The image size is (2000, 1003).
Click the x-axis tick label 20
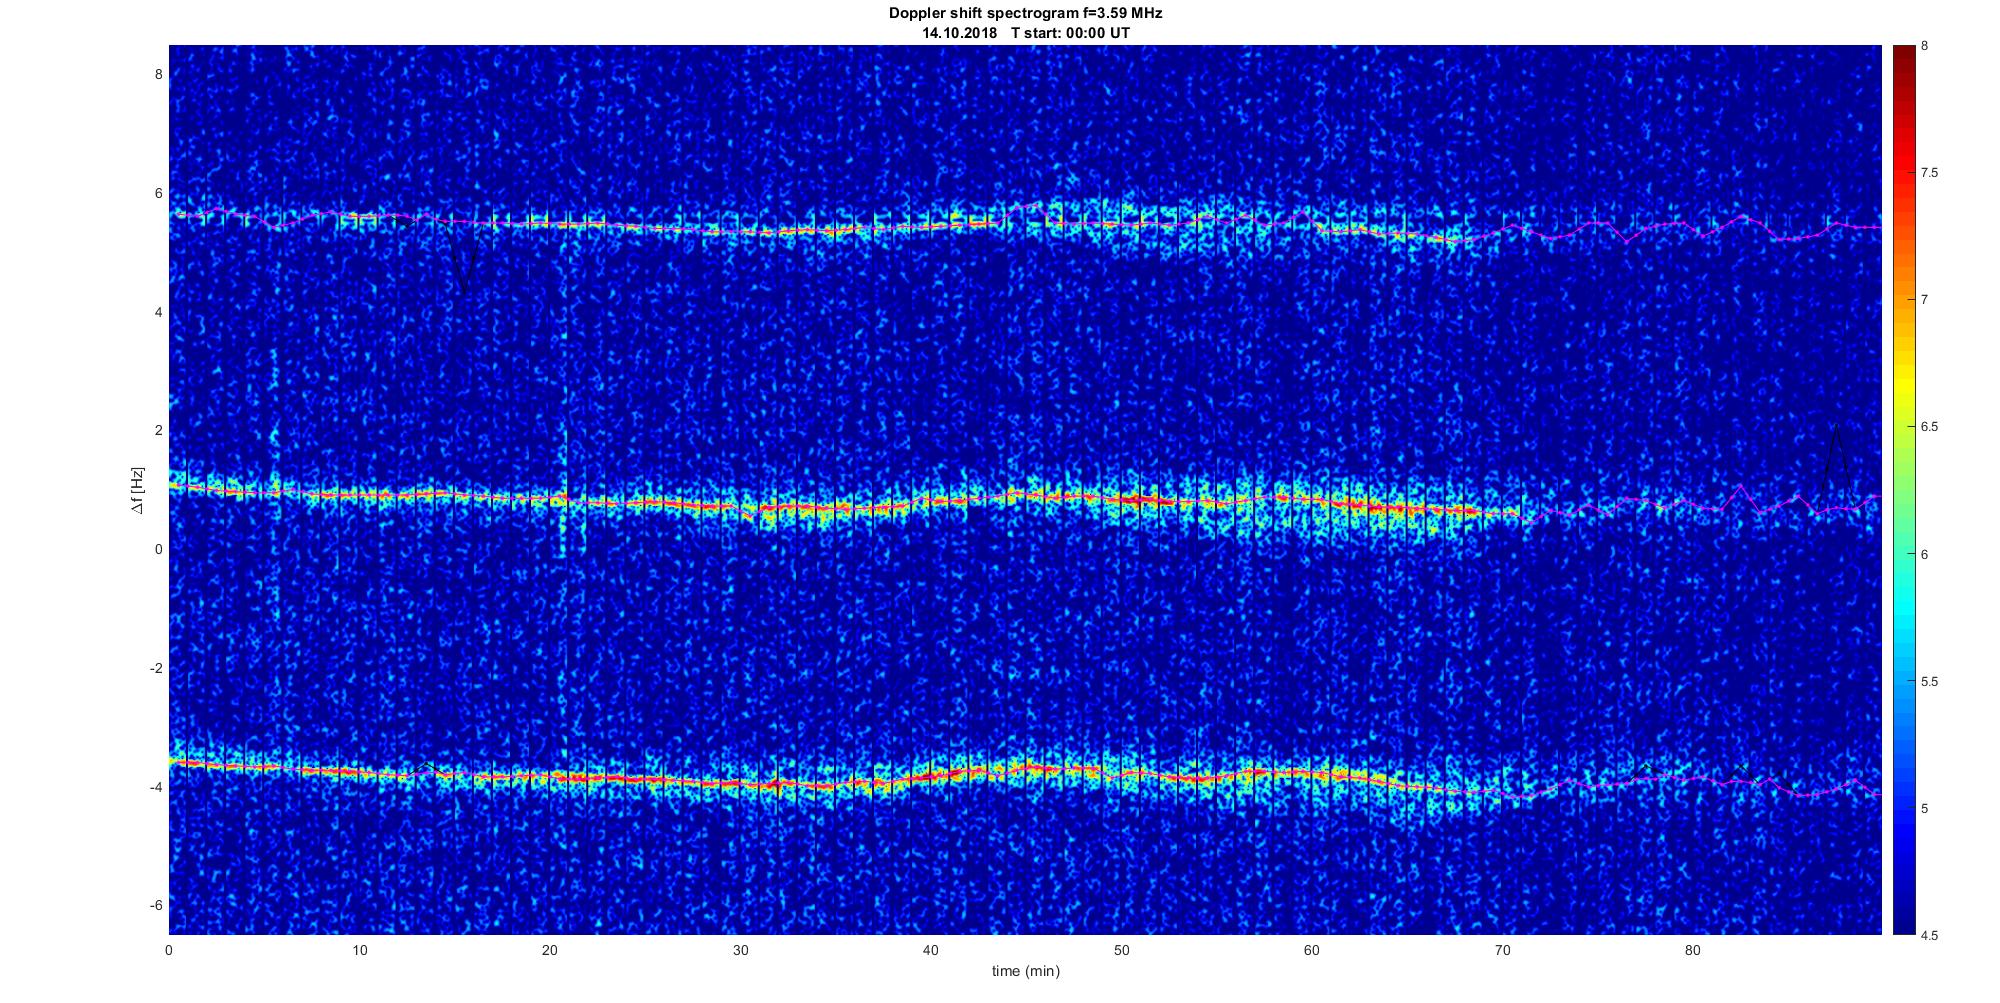pyautogui.click(x=550, y=950)
